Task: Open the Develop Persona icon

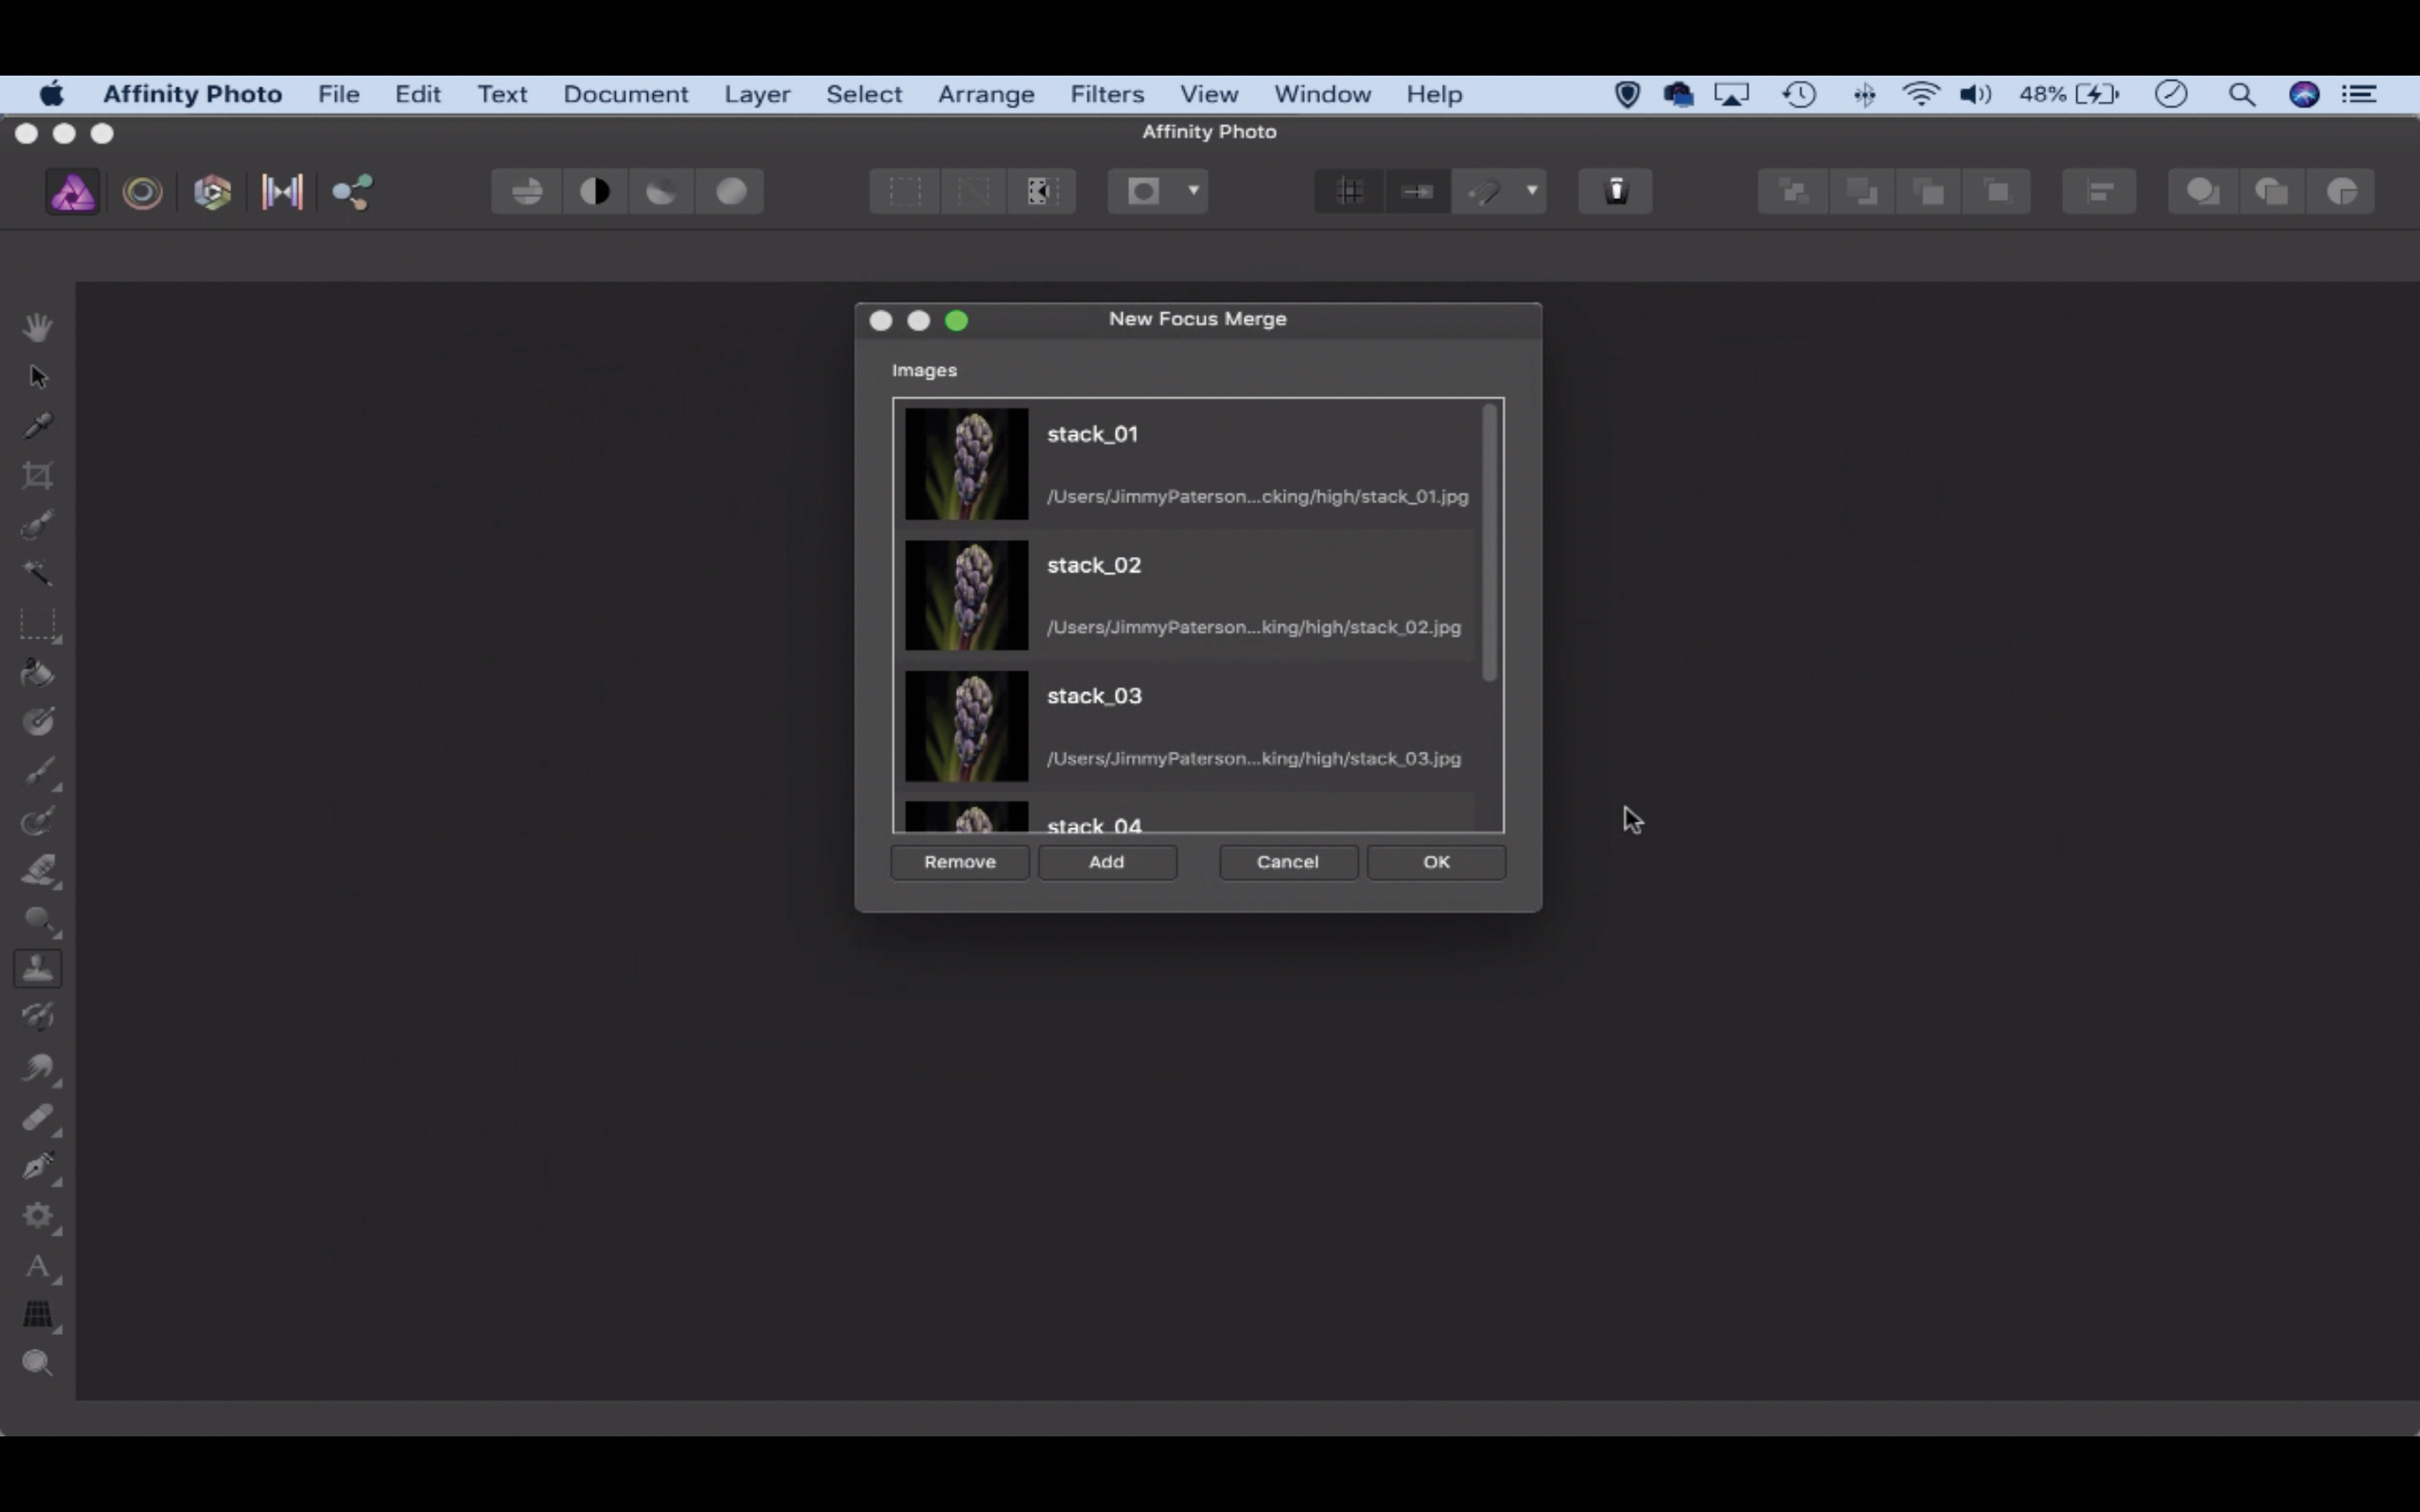Action: (x=212, y=192)
